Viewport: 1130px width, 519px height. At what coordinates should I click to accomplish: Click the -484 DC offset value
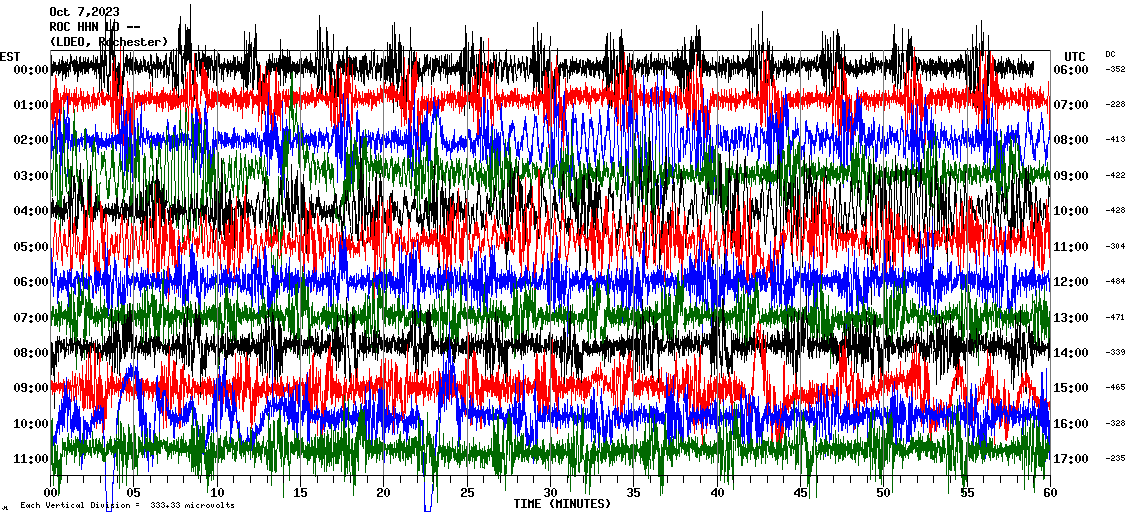coord(1115,282)
